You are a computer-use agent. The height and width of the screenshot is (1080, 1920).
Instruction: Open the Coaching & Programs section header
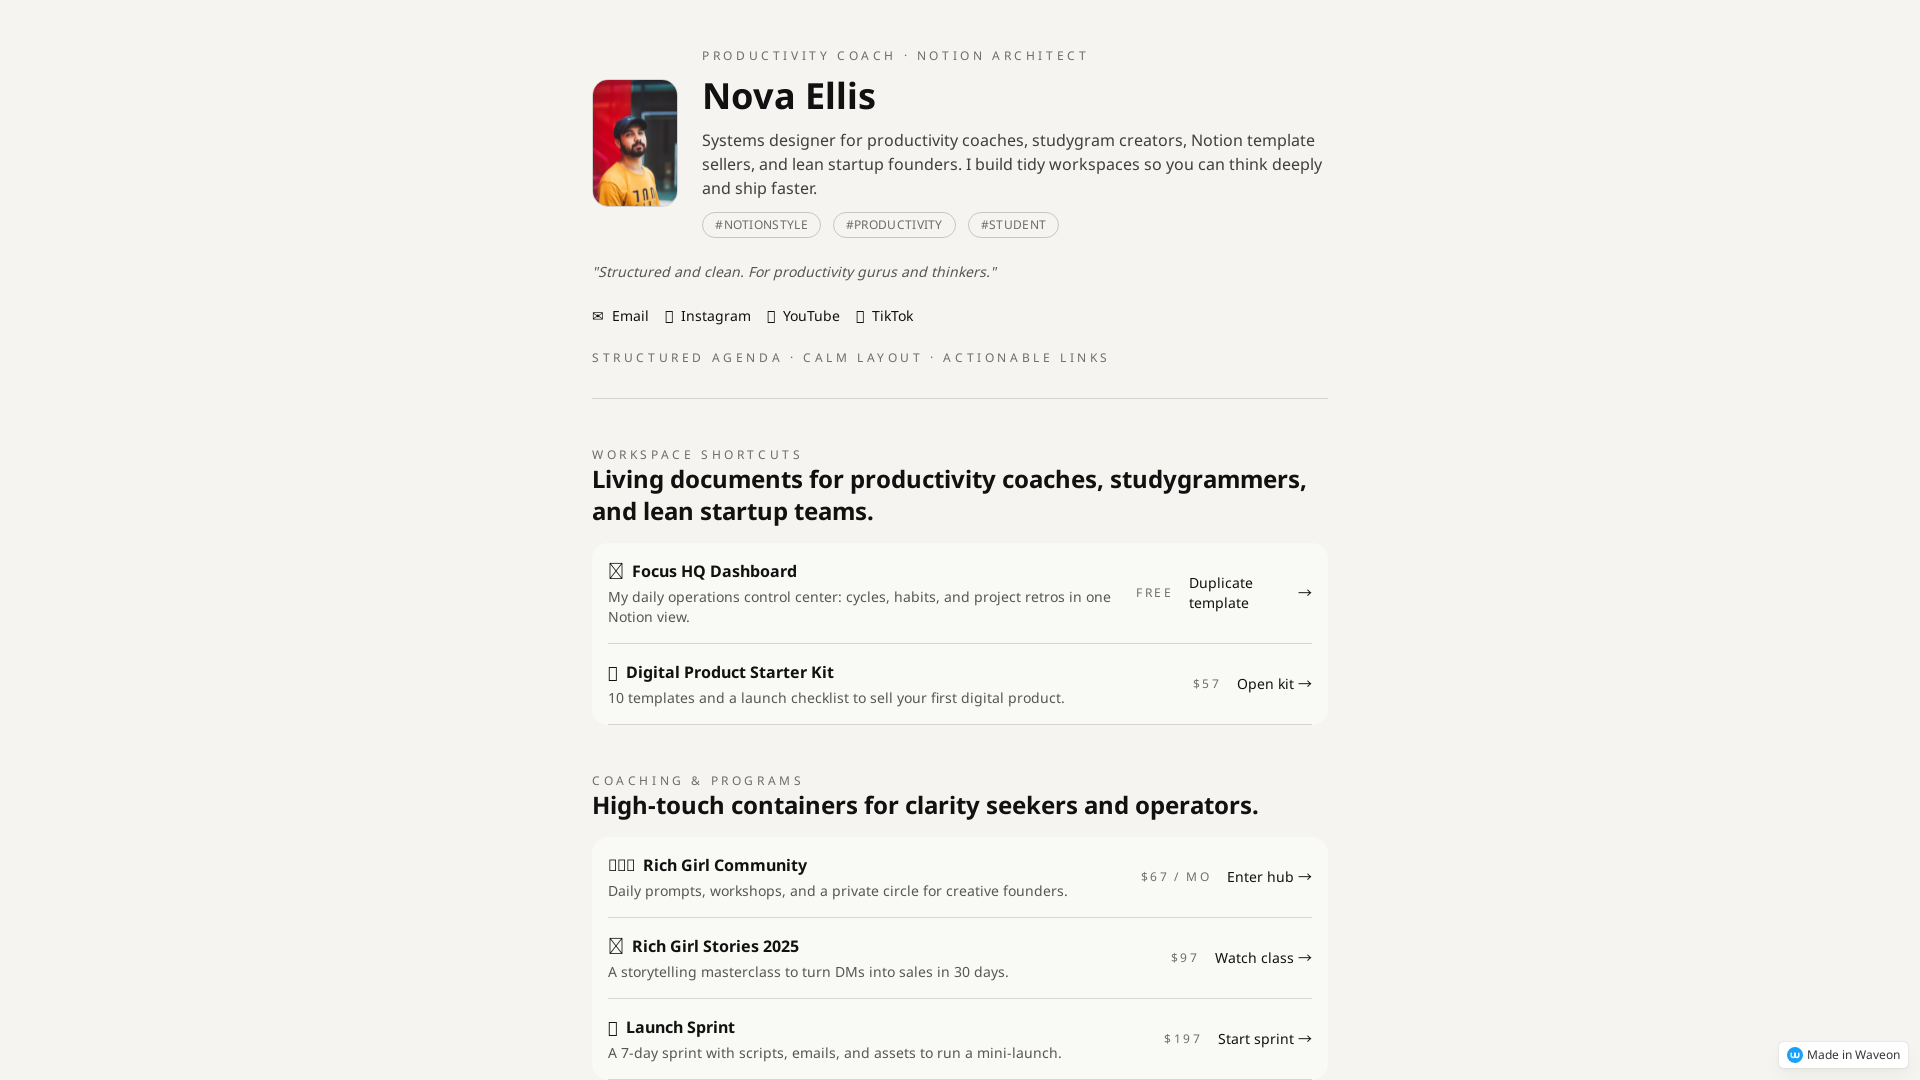[697, 780]
